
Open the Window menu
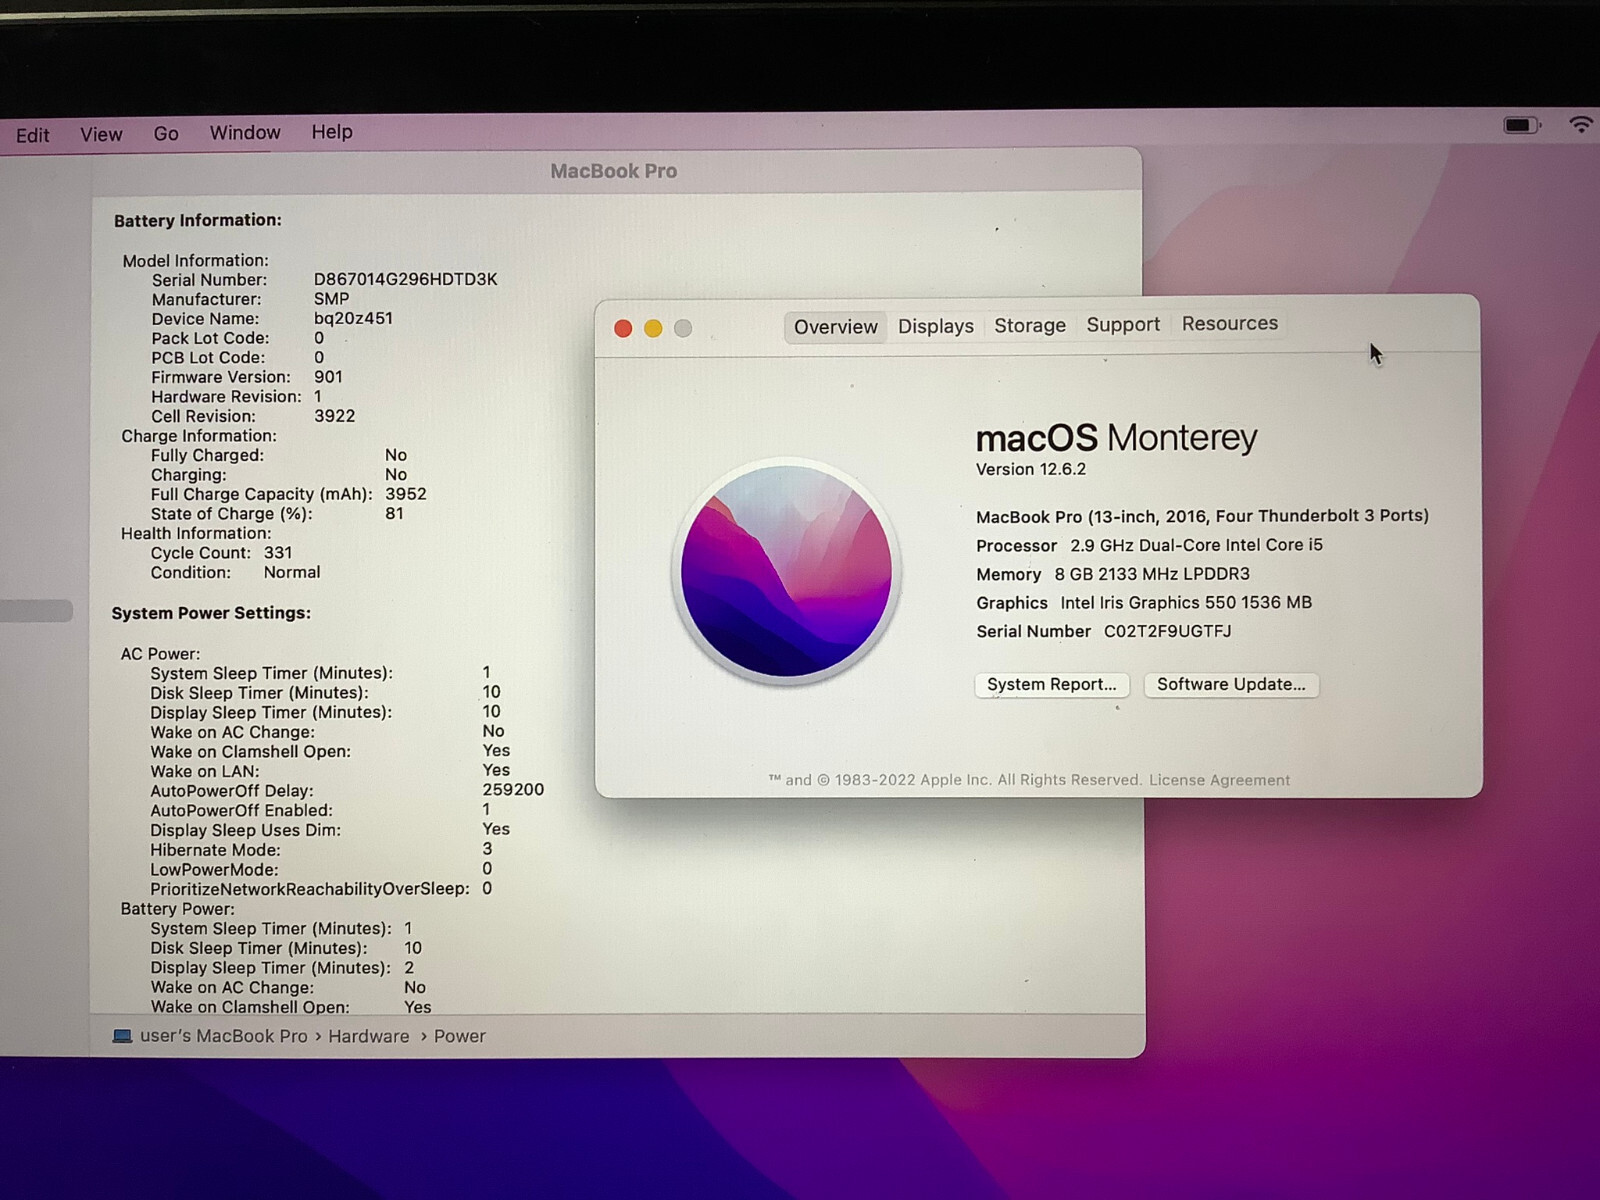(245, 132)
